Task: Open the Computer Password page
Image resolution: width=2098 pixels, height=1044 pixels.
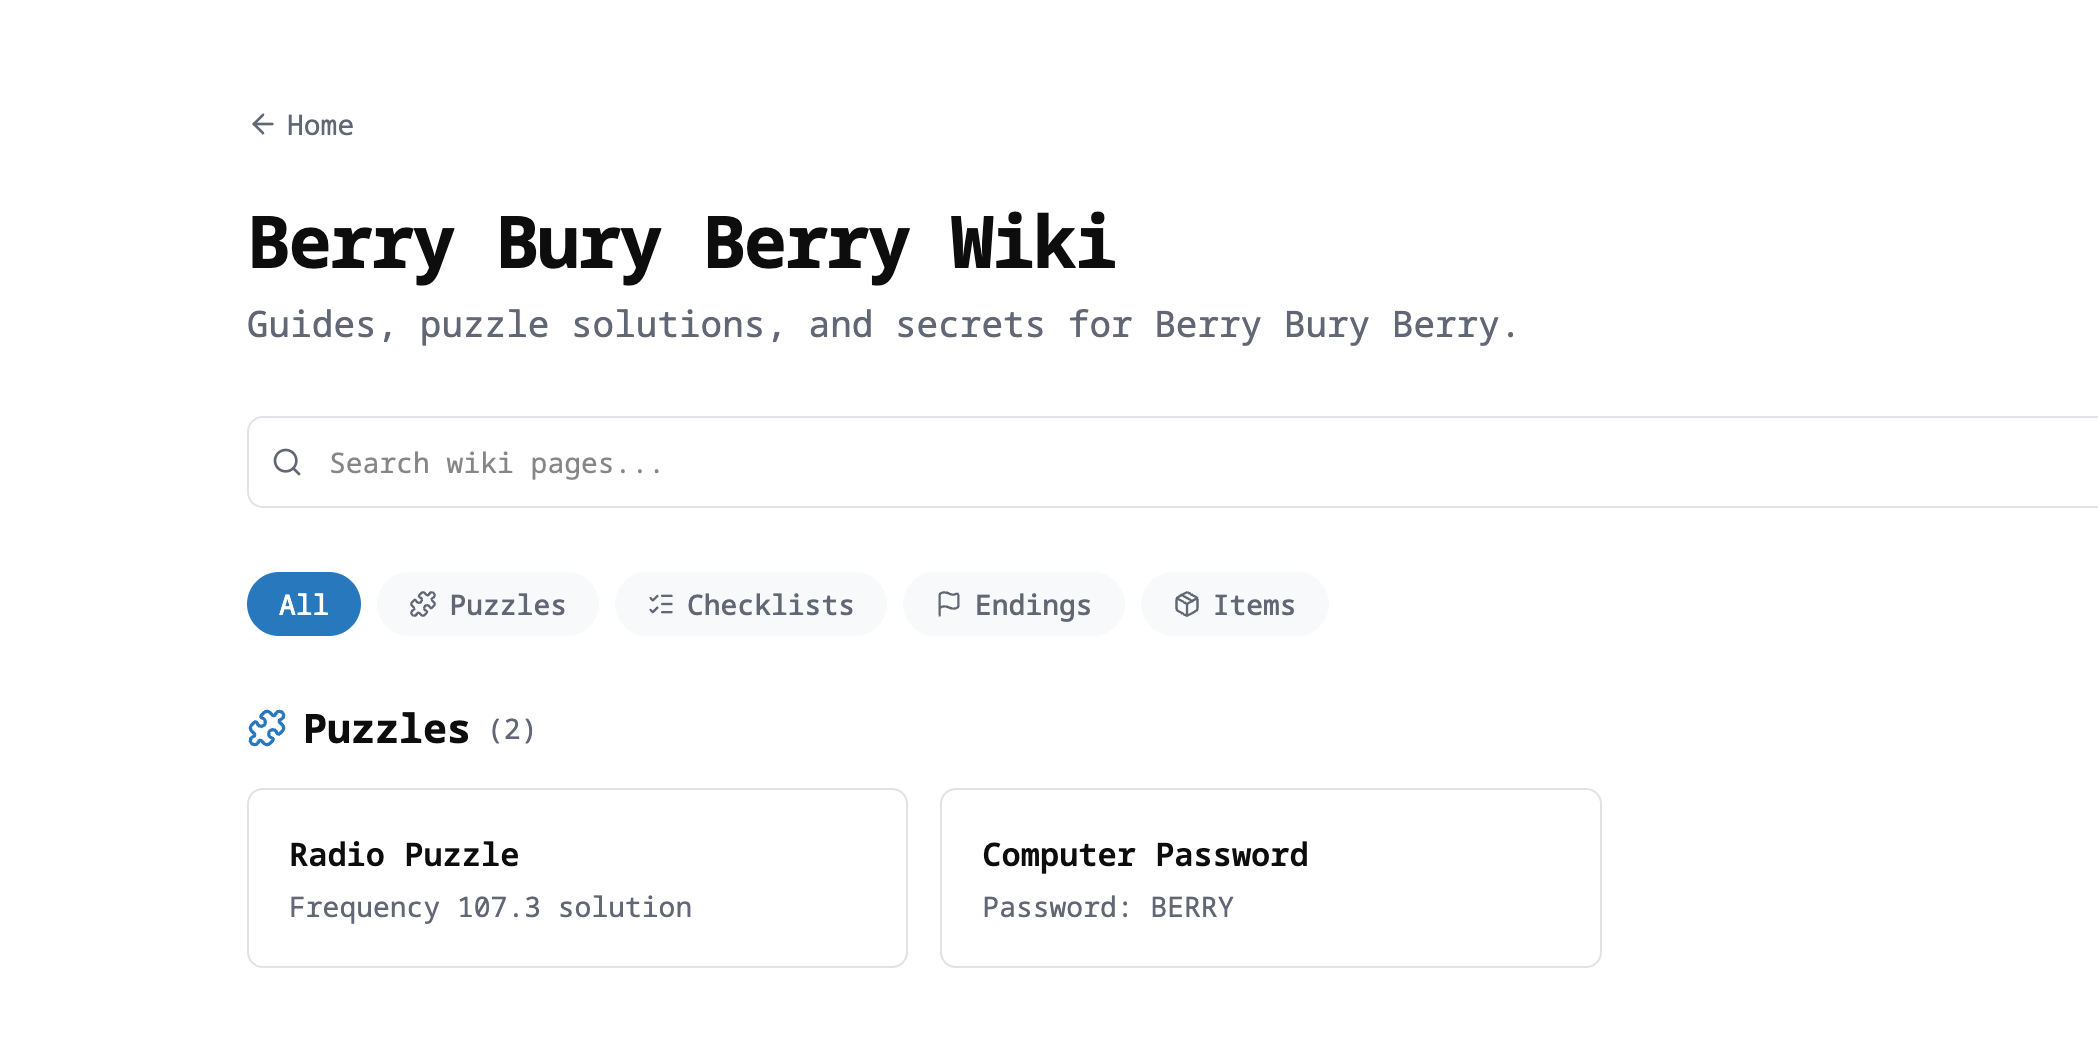Action: pos(1270,878)
